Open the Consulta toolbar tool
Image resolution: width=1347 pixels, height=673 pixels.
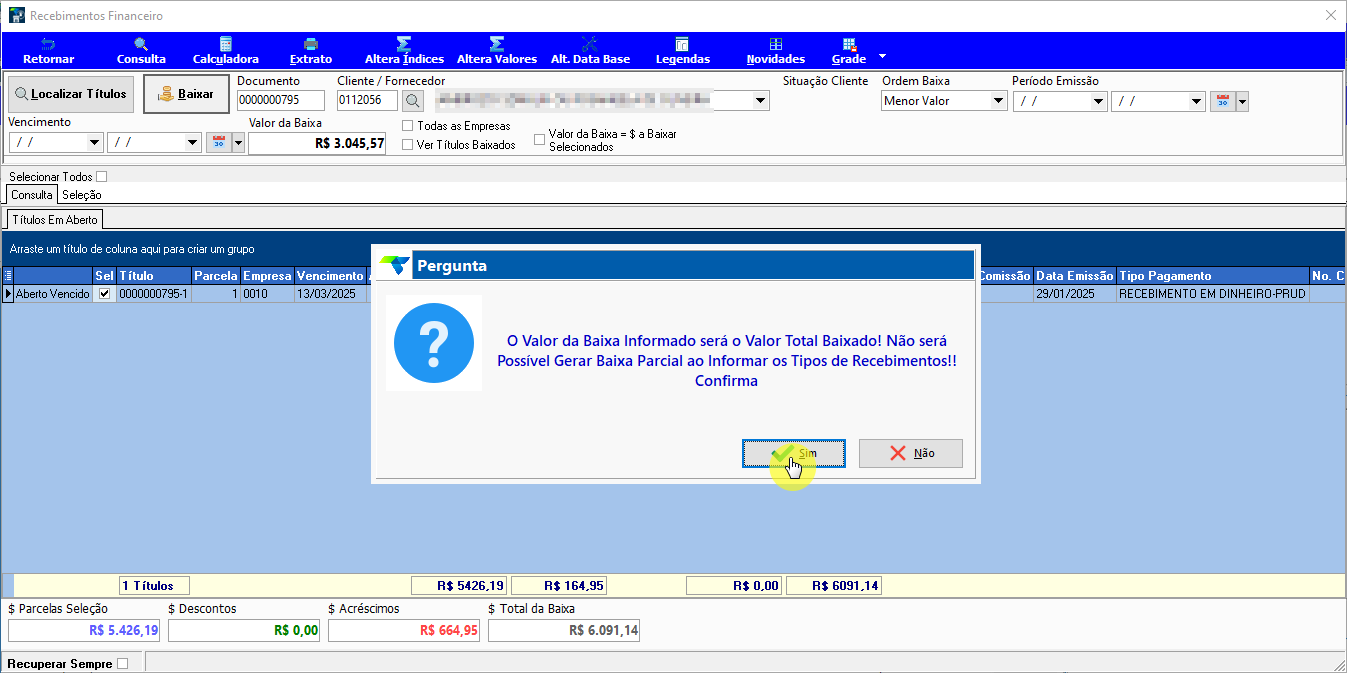click(x=141, y=51)
